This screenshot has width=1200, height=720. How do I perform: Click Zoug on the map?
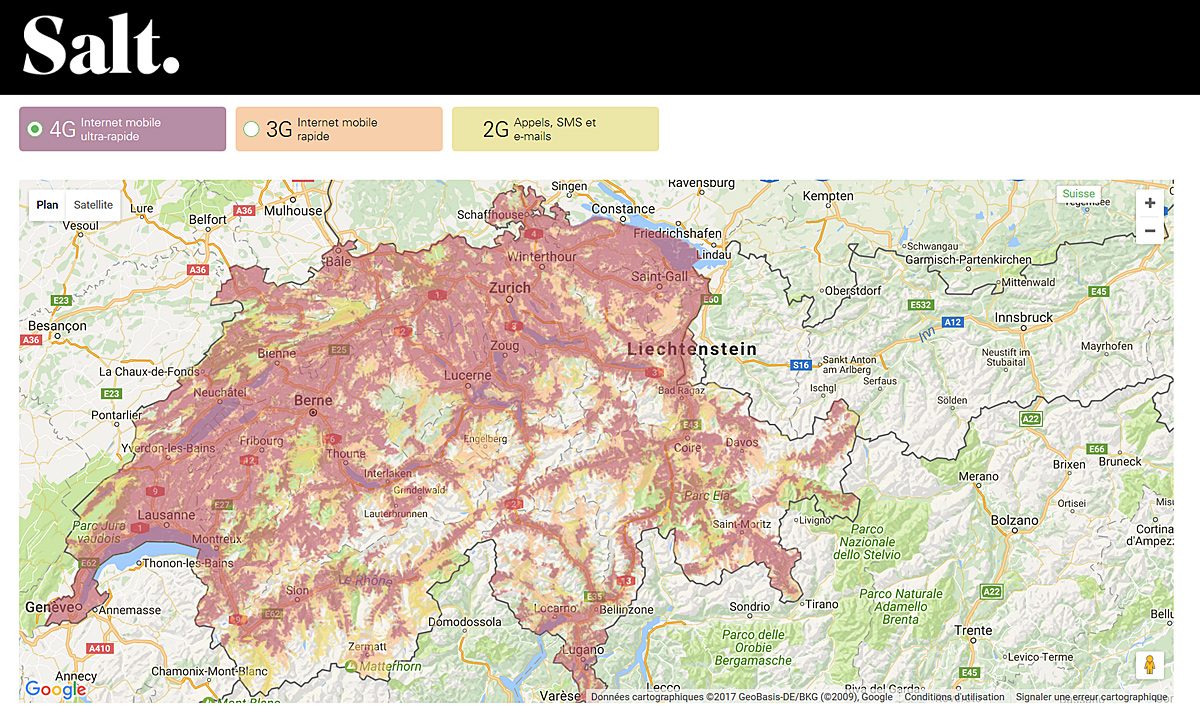point(506,346)
